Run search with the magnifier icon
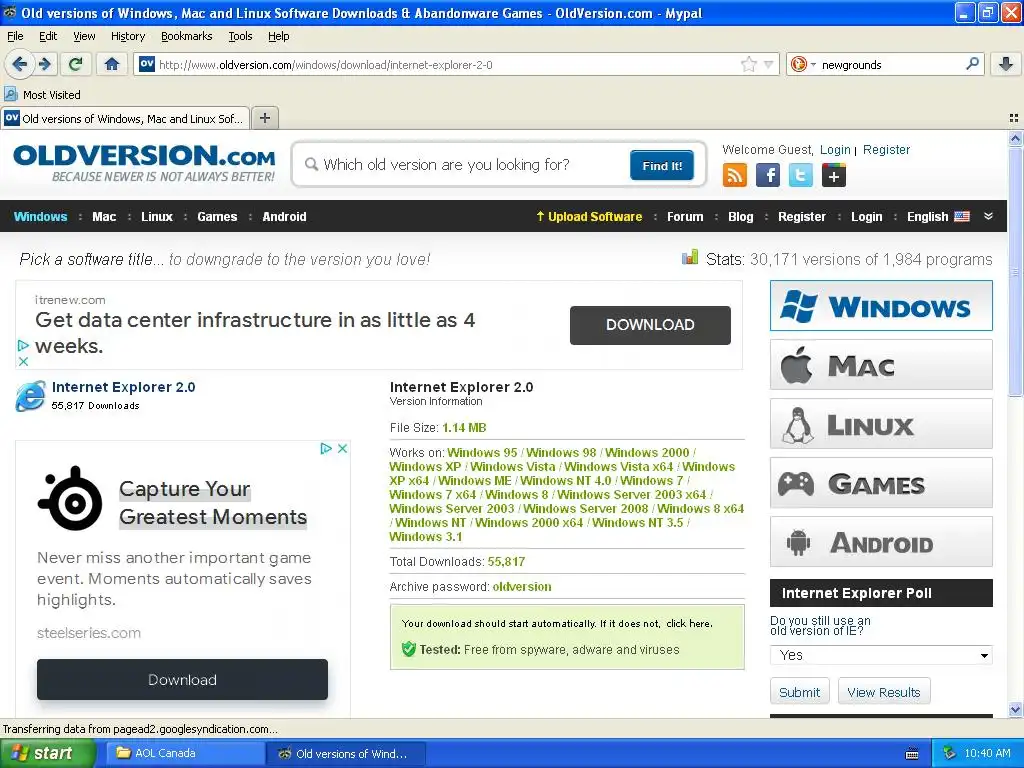Viewport: 1024px width, 768px height. pyautogui.click(x=972, y=64)
